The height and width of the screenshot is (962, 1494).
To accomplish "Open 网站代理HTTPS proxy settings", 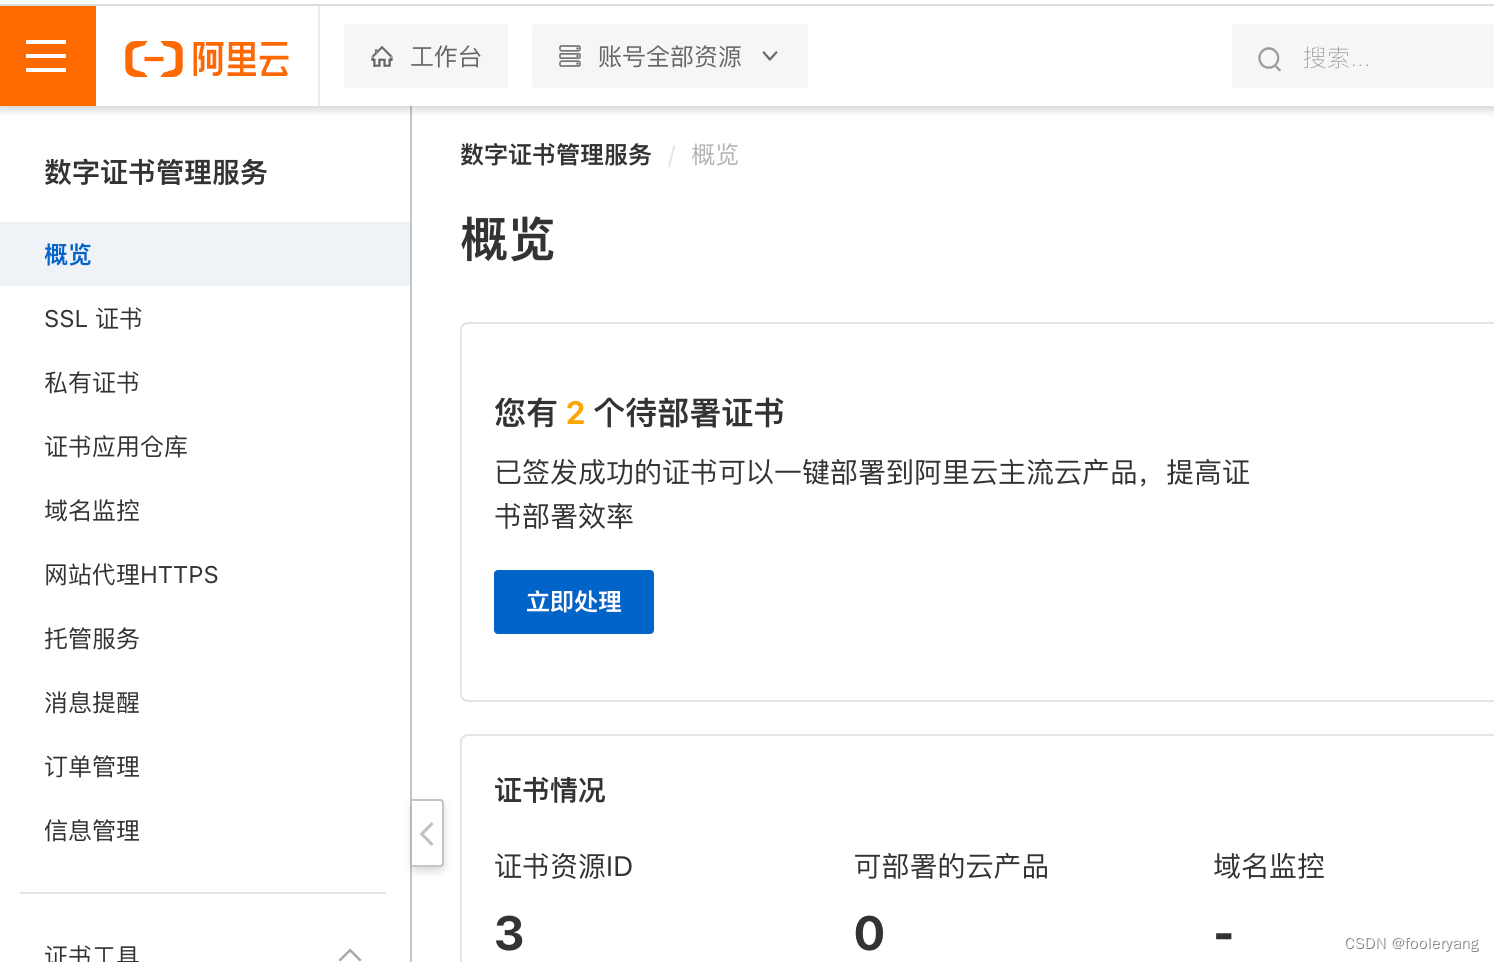I will 131,574.
